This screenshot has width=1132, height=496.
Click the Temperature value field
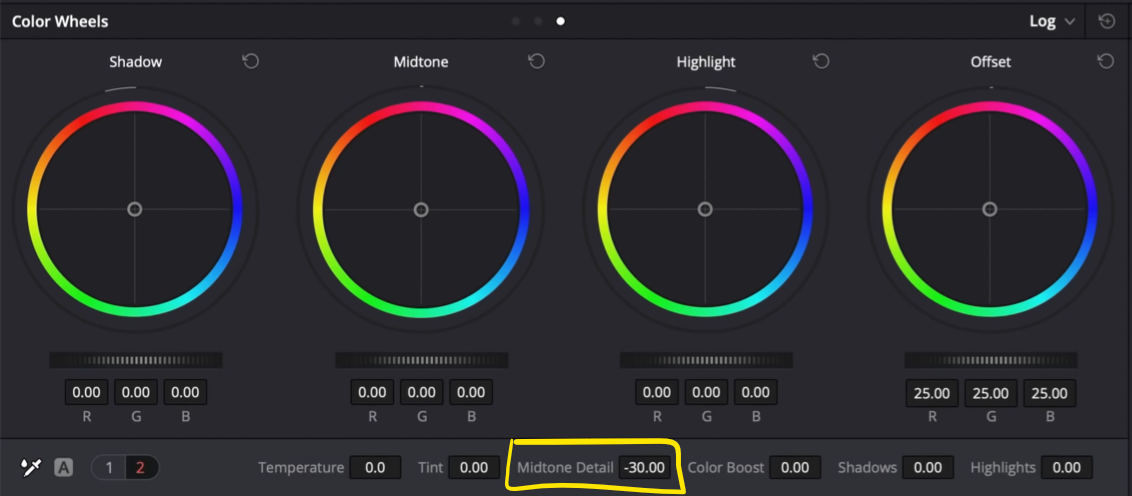(375, 467)
